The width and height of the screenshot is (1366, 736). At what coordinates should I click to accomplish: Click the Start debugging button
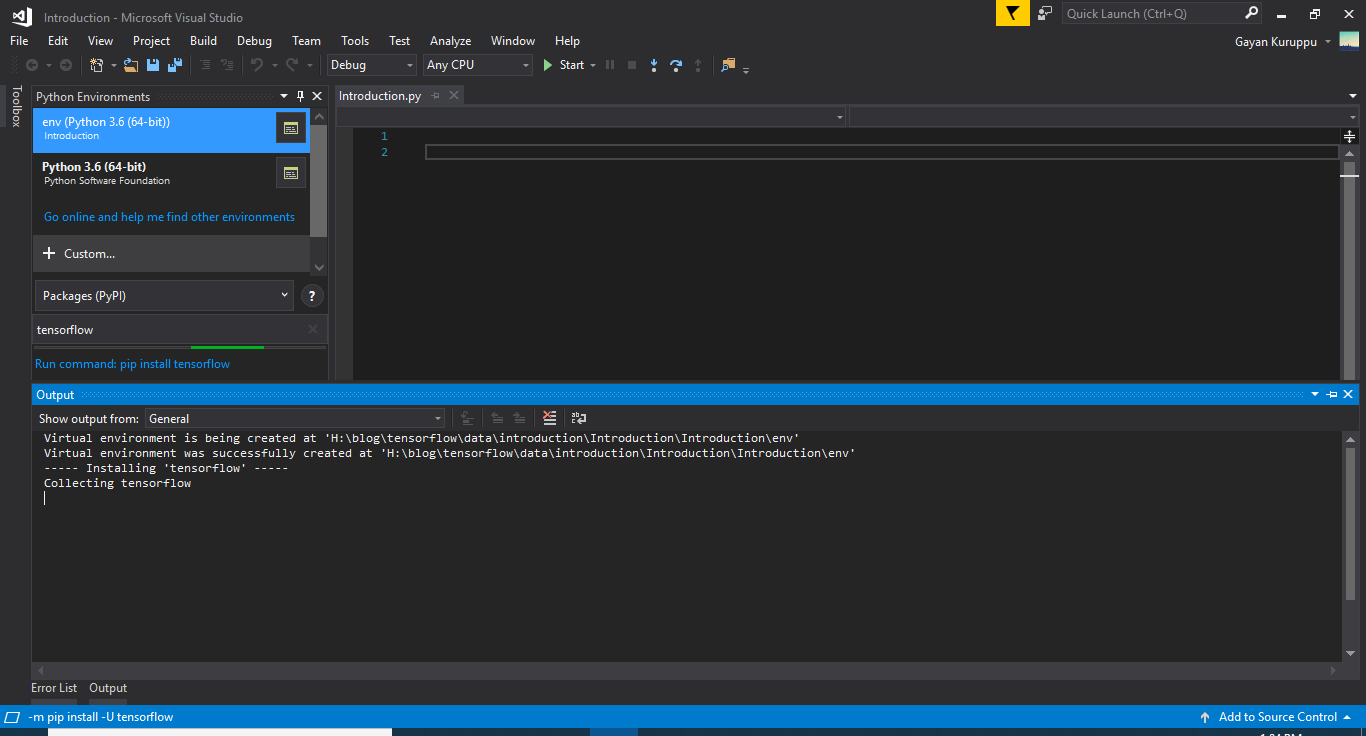tap(563, 65)
